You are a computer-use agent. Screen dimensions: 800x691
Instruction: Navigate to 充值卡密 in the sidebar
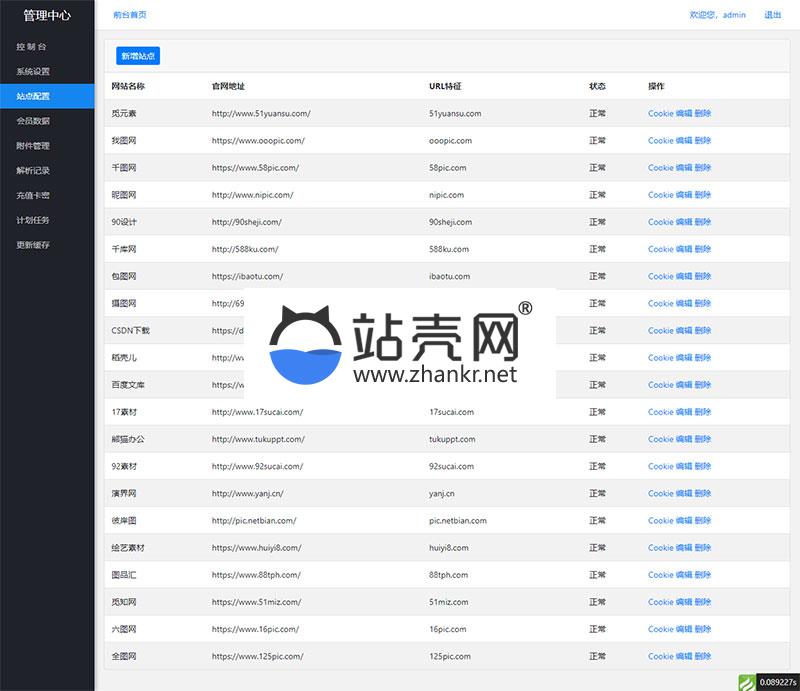pos(33,196)
